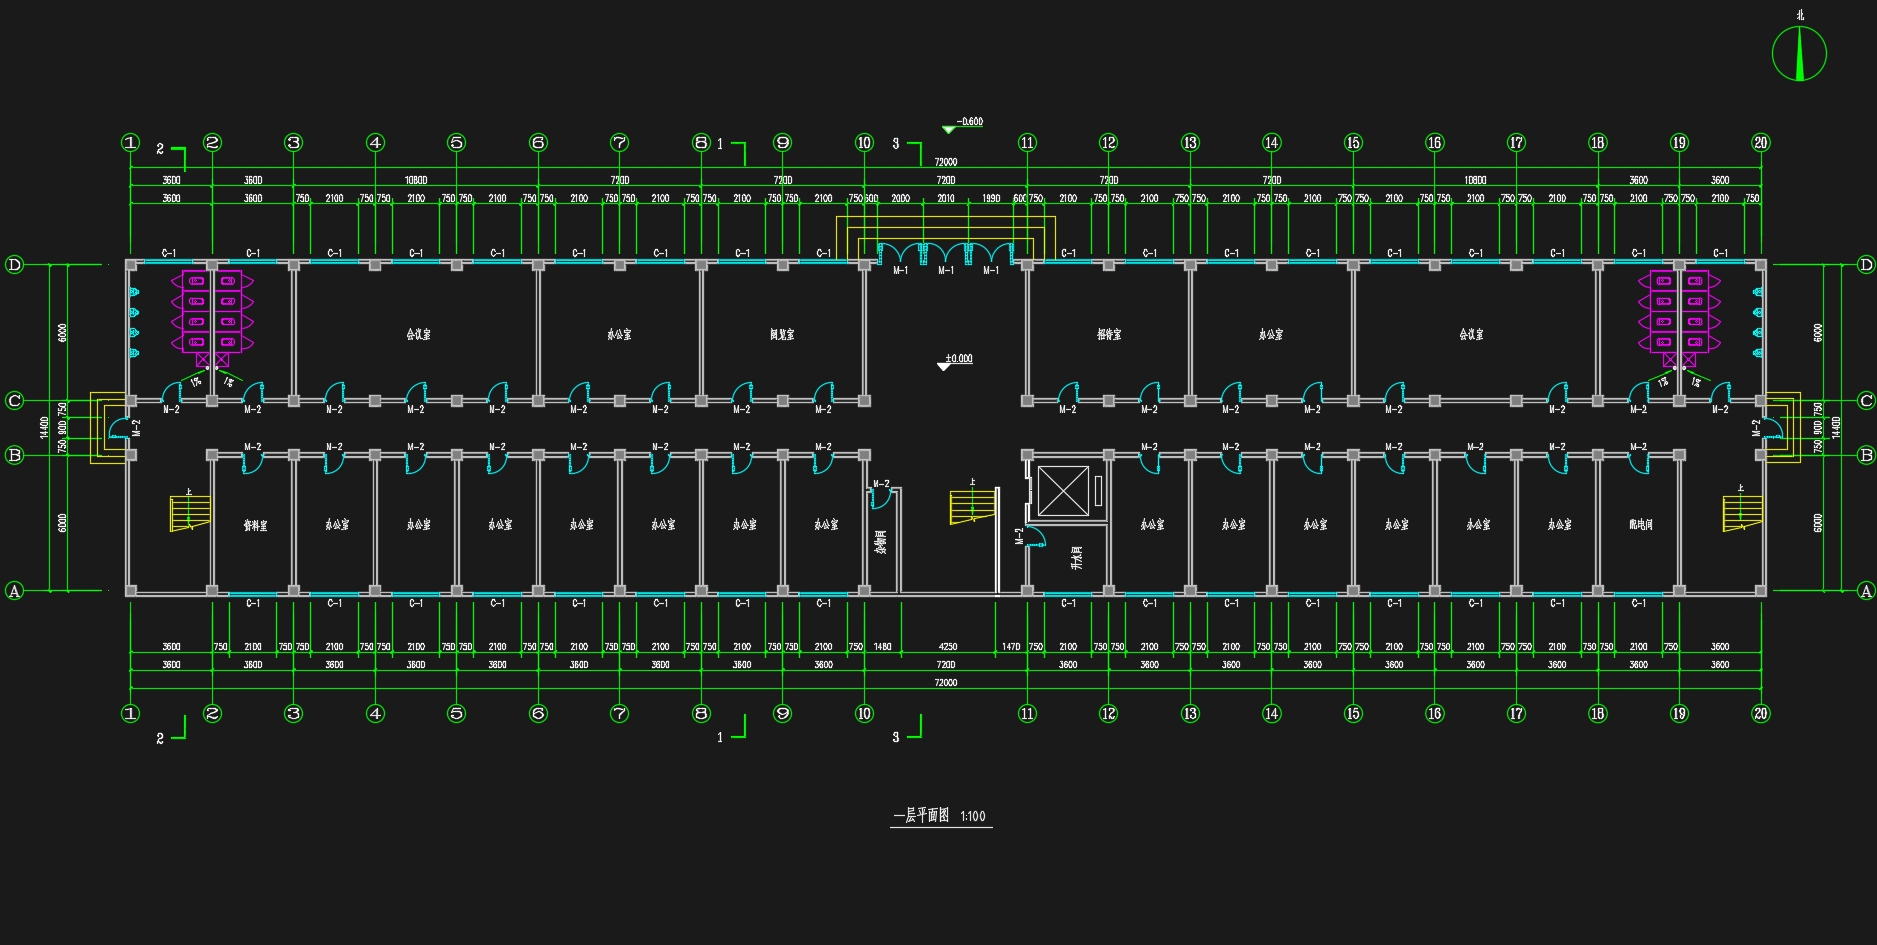Click the 办公室 label next to 配电间
Image resolution: width=1877 pixels, height=945 pixels.
[1559, 524]
